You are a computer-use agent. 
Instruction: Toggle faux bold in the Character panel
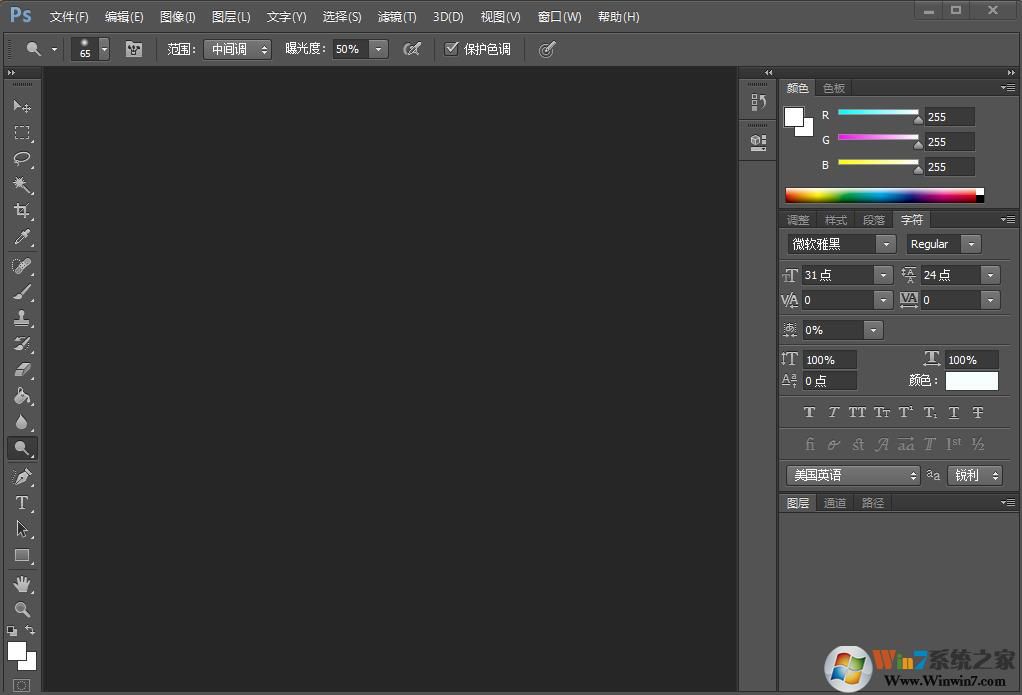[809, 411]
